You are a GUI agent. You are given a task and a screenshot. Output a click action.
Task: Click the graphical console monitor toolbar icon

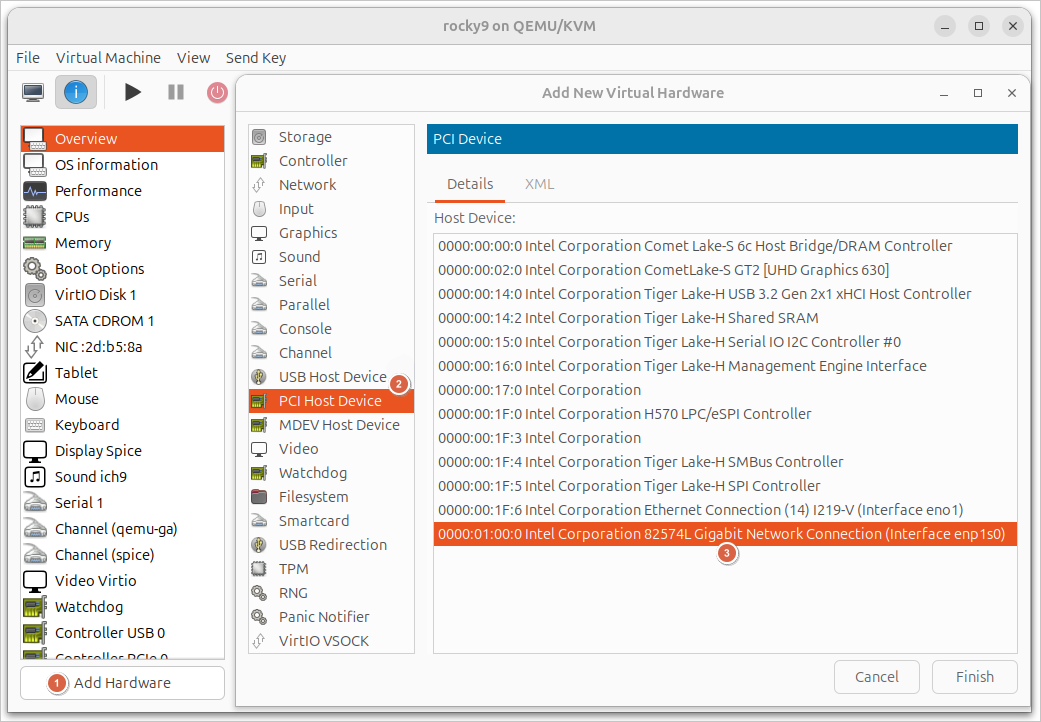pyautogui.click(x=34, y=92)
